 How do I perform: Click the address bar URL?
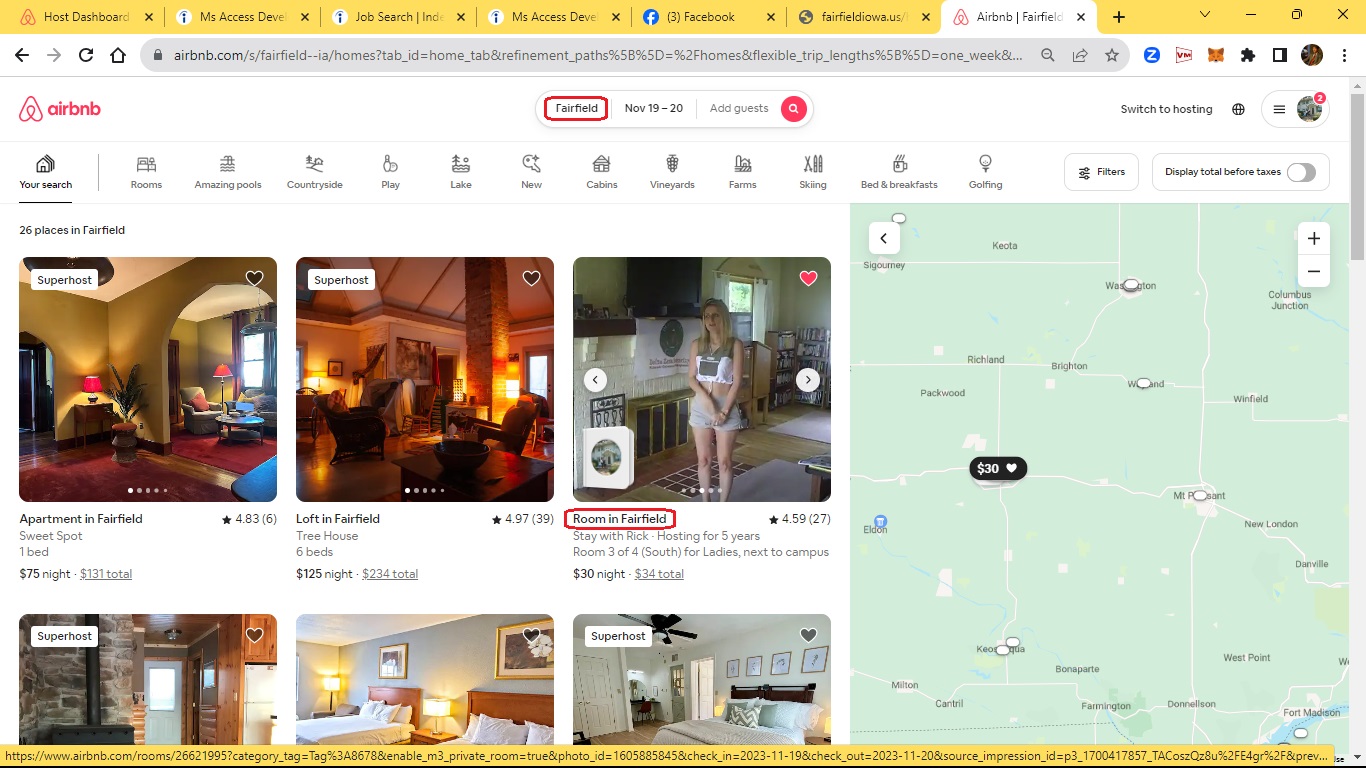click(598, 56)
